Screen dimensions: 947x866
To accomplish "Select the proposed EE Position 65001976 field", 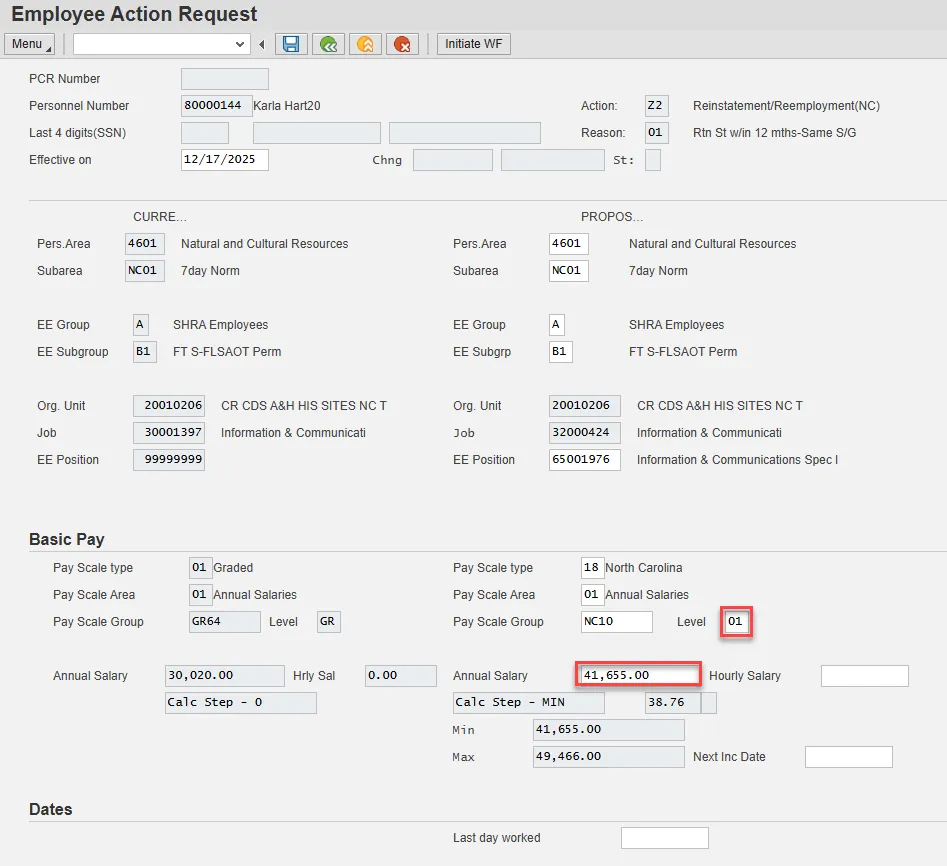I will click(584, 460).
